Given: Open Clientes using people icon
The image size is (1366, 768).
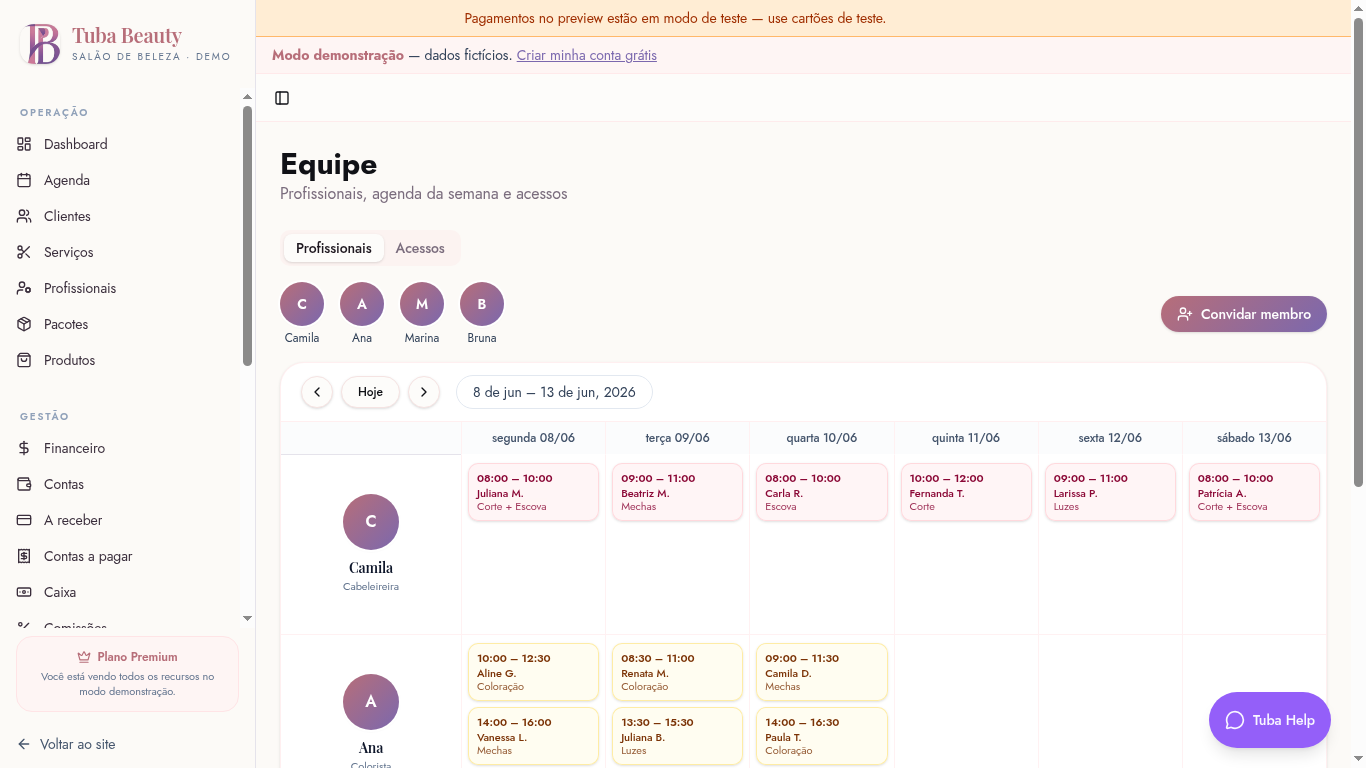Looking at the screenshot, I should click(x=24, y=216).
